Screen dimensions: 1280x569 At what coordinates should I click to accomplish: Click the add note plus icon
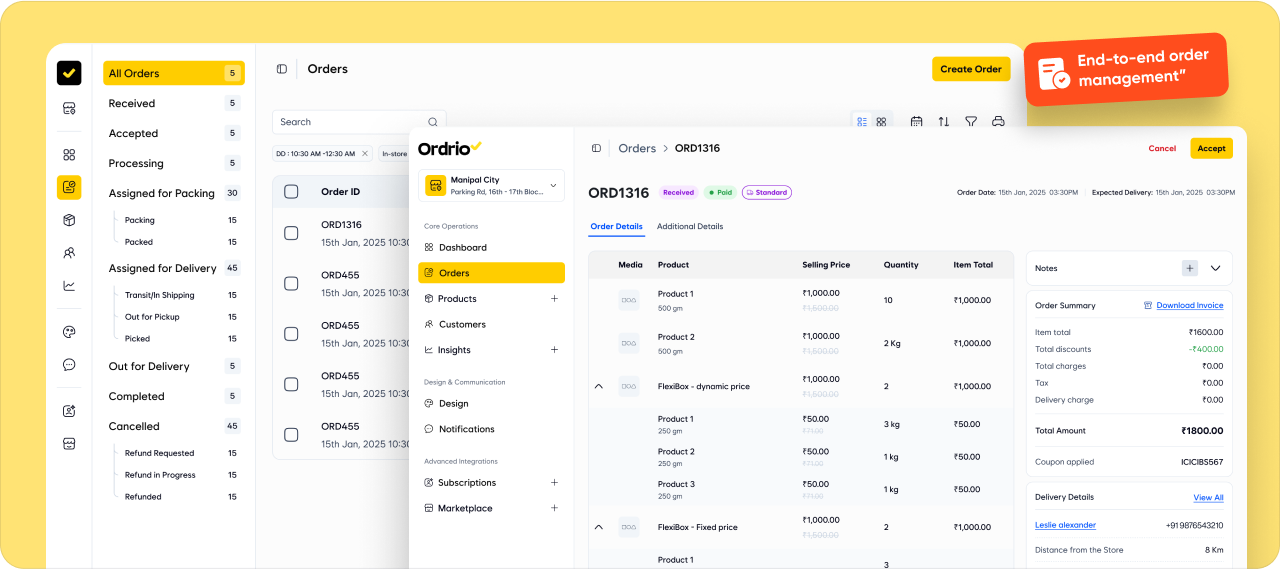point(1189,268)
